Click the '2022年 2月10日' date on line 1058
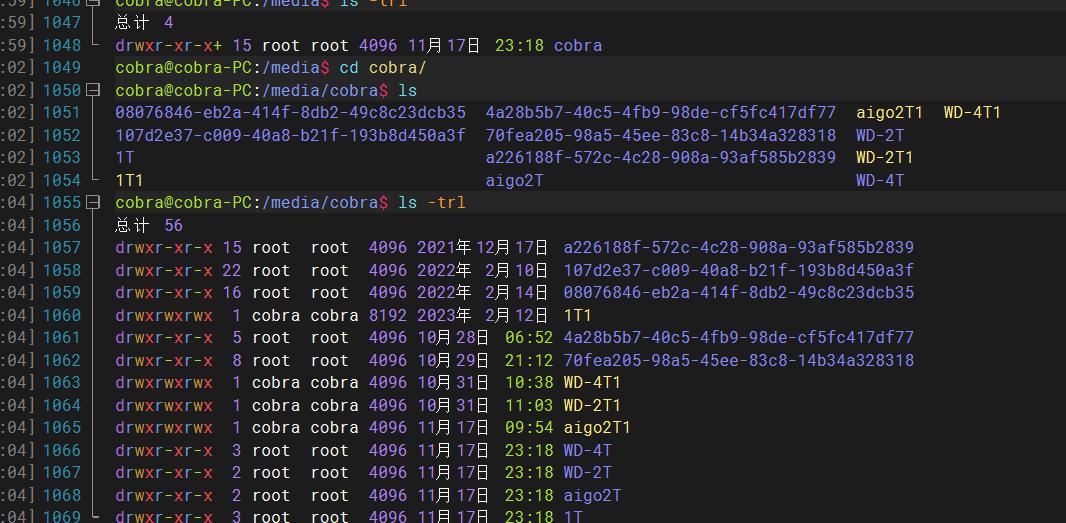 click(x=483, y=271)
